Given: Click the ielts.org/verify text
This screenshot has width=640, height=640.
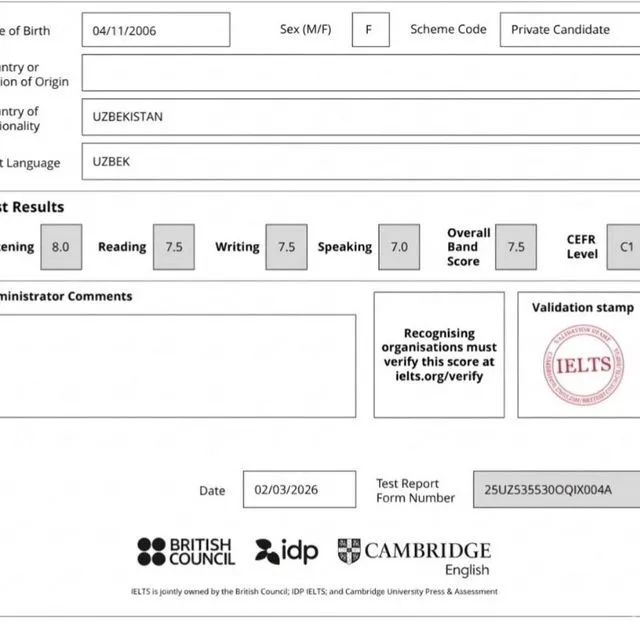Looking at the screenshot, I should (439, 376).
